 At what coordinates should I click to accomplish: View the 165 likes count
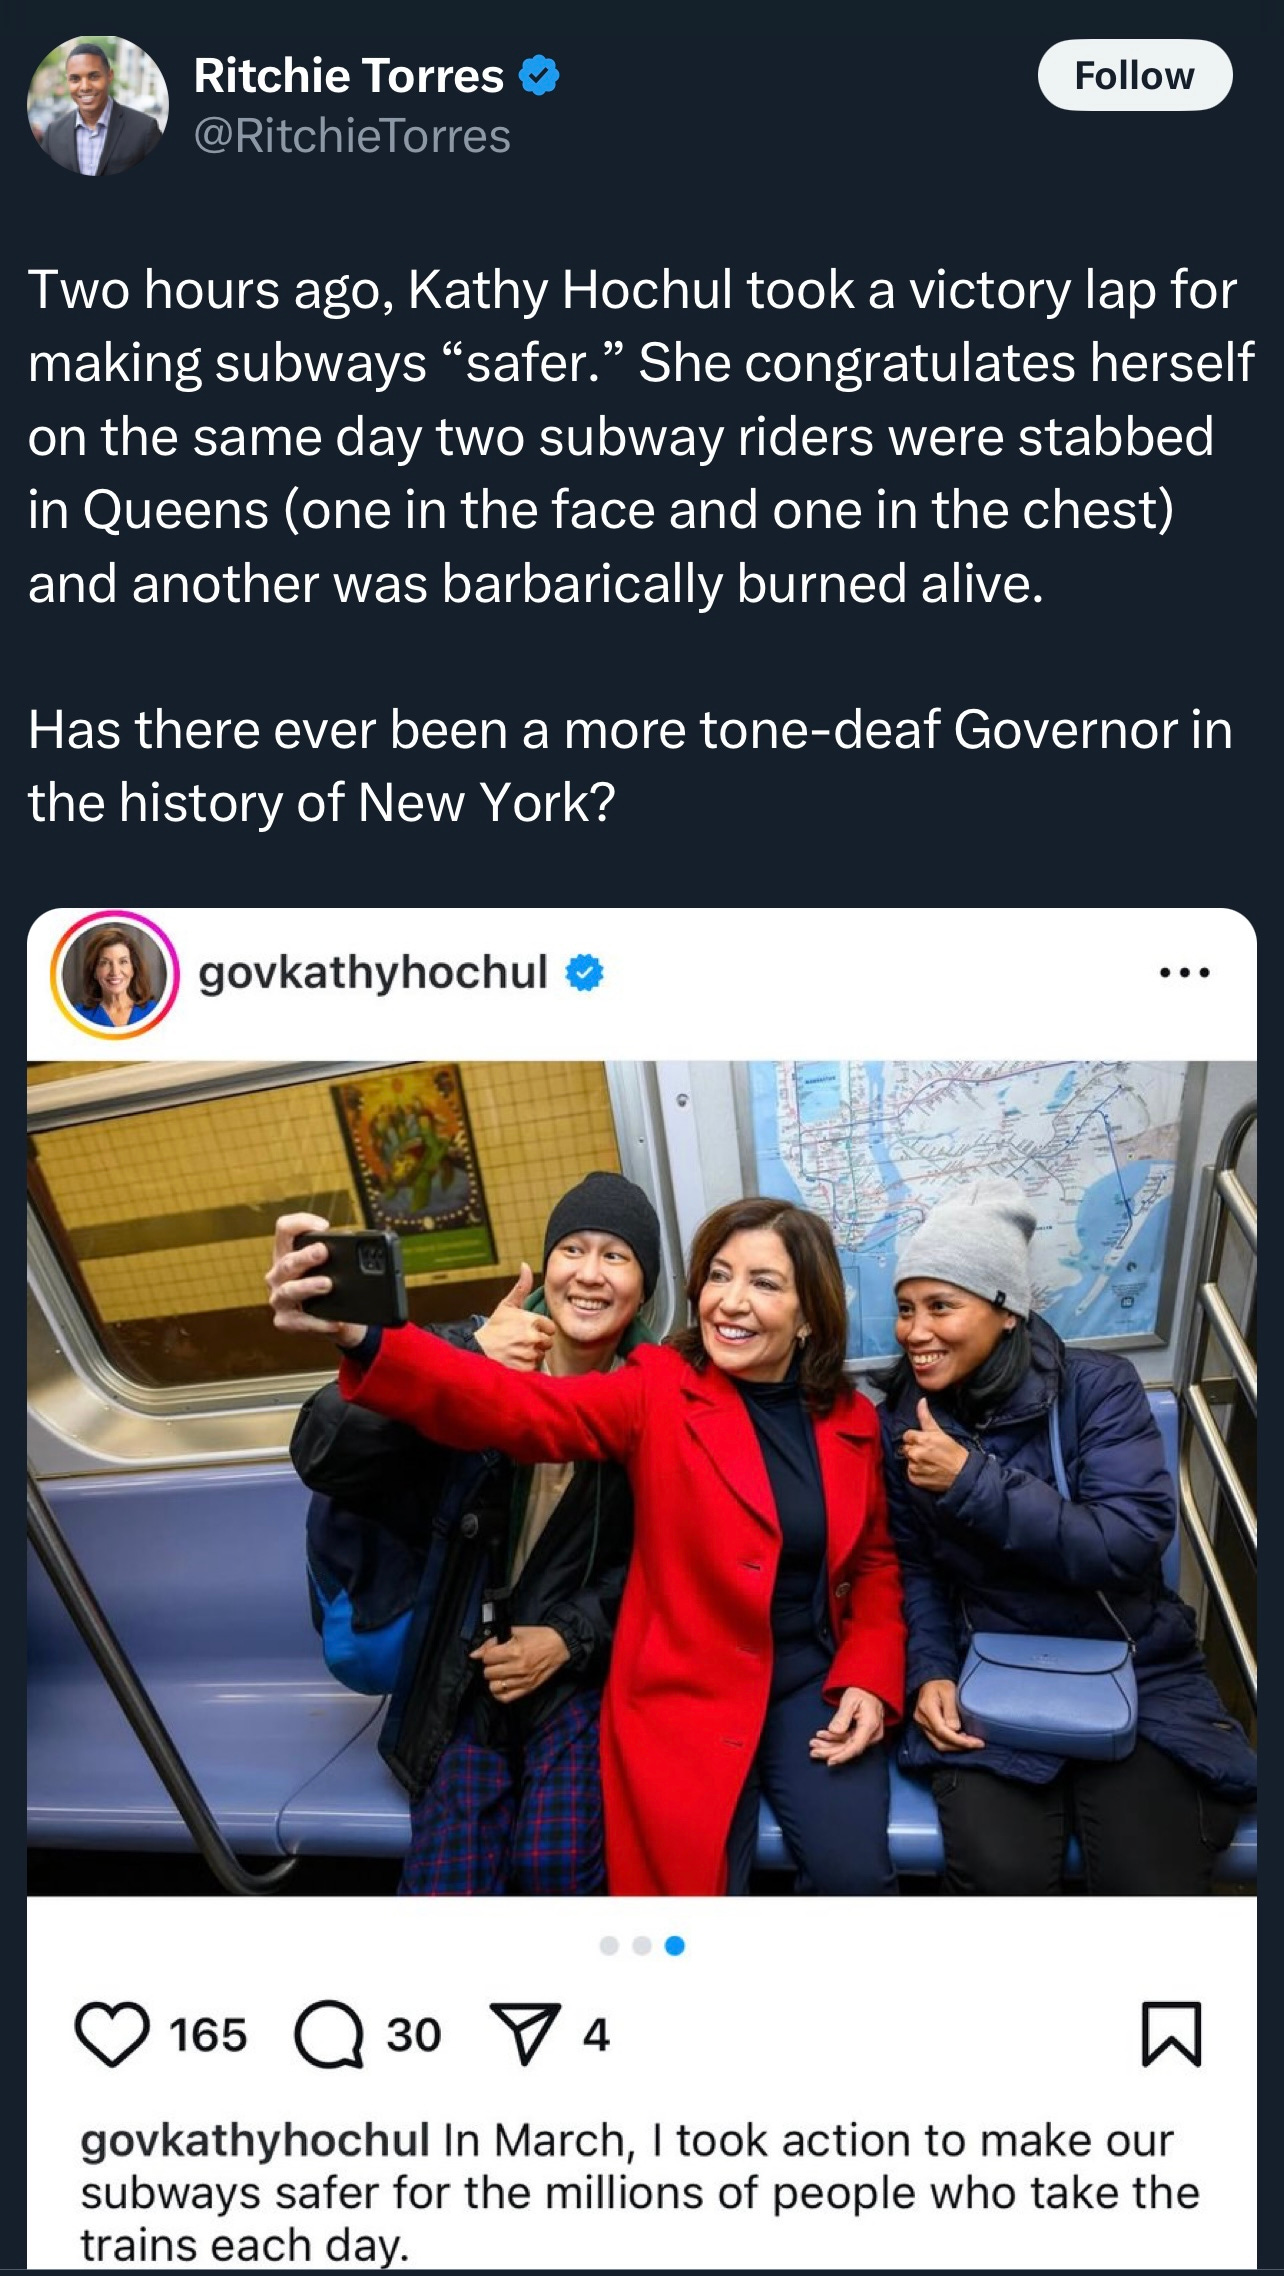coord(208,2036)
